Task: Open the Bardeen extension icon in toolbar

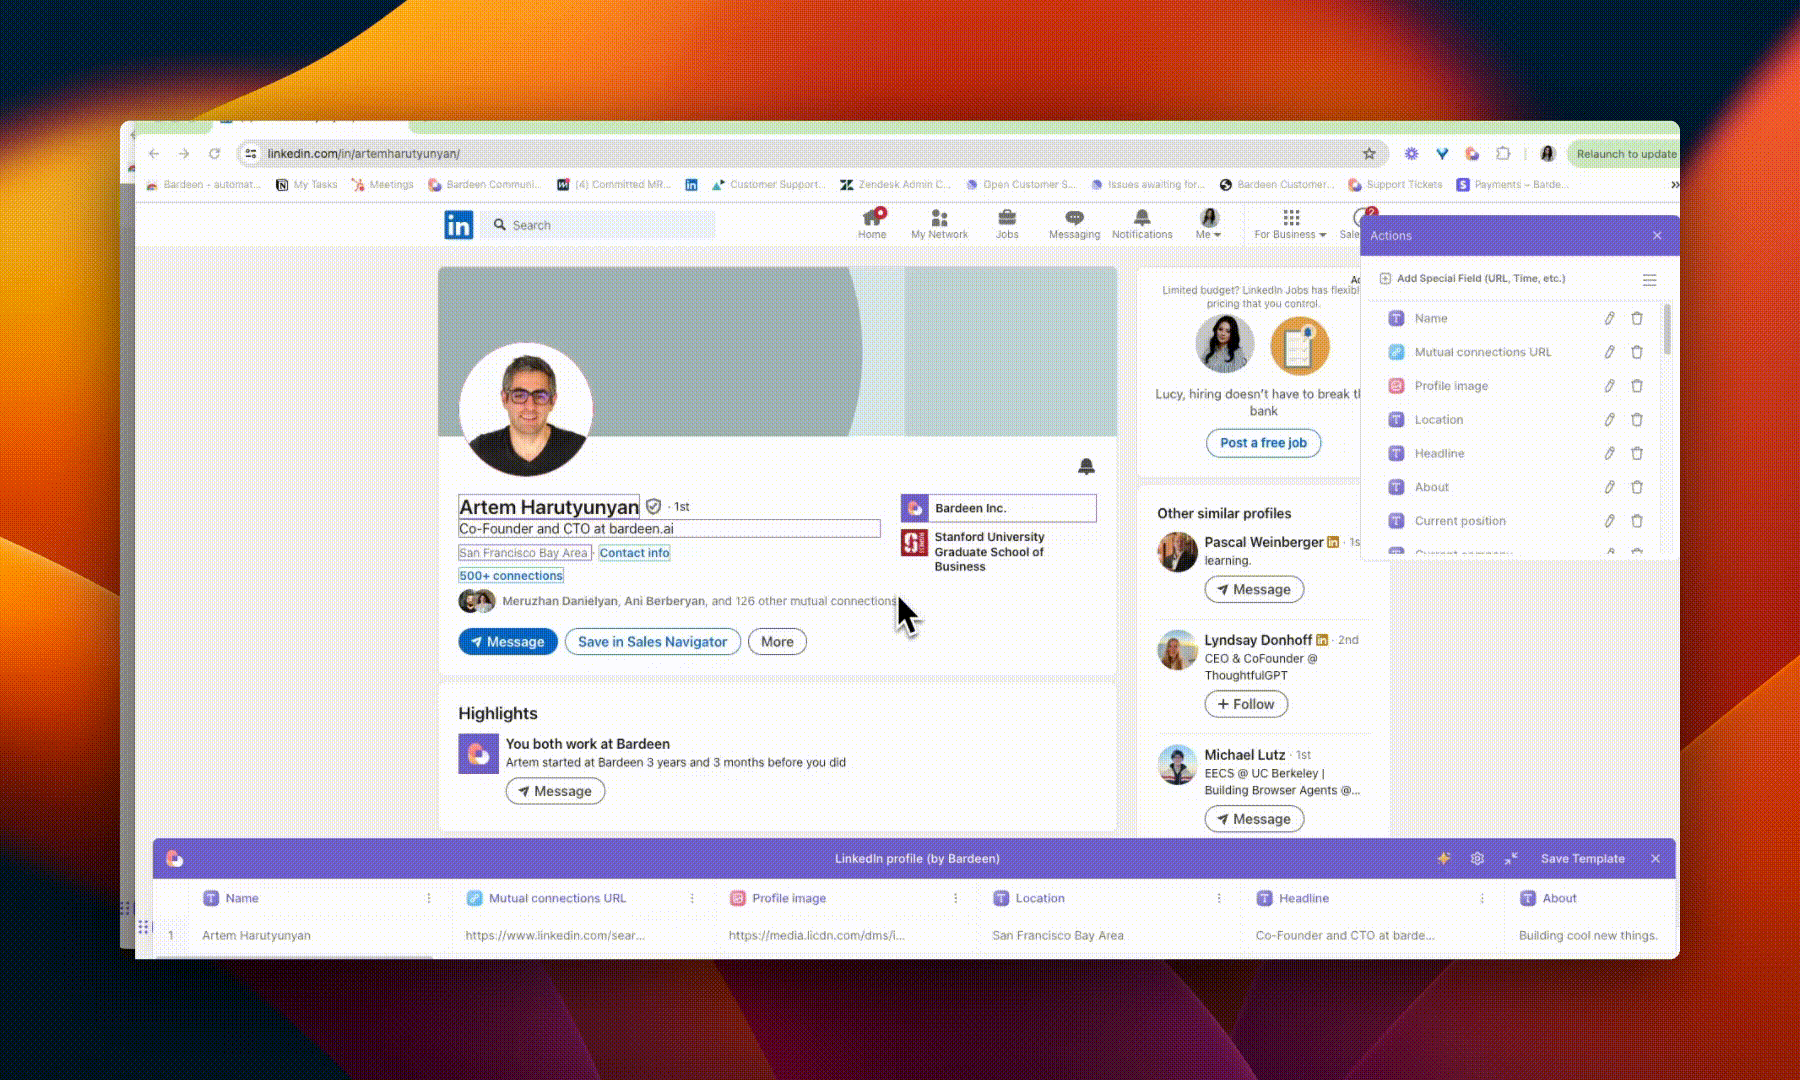Action: 1472,153
